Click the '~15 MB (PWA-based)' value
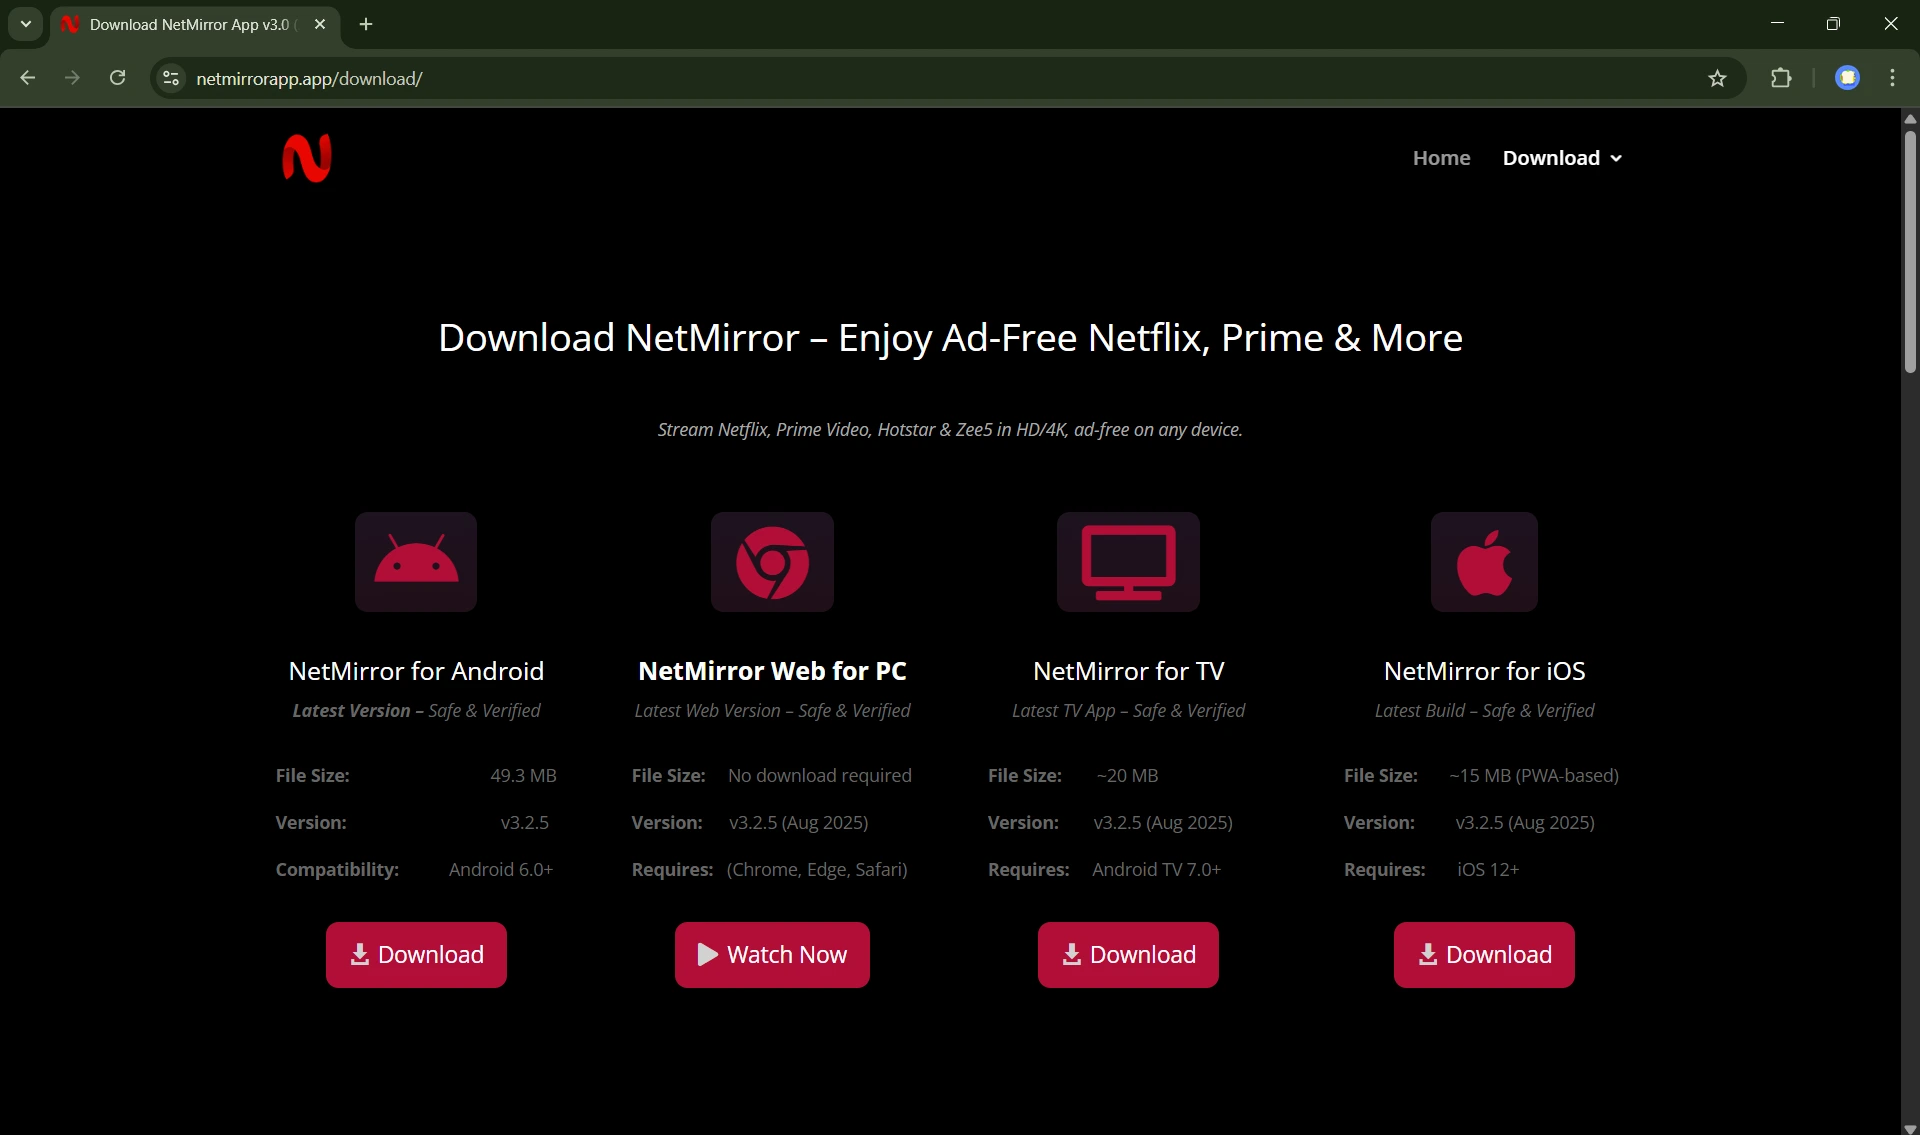Screen dimensions: 1920x1135 click(x=1534, y=775)
